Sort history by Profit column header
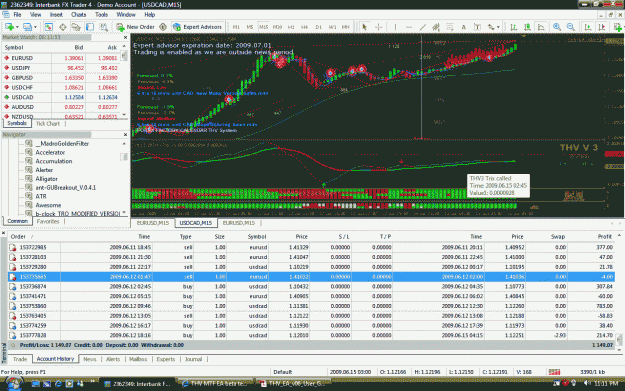The height and width of the screenshot is (391, 625). pyautogui.click(x=604, y=236)
